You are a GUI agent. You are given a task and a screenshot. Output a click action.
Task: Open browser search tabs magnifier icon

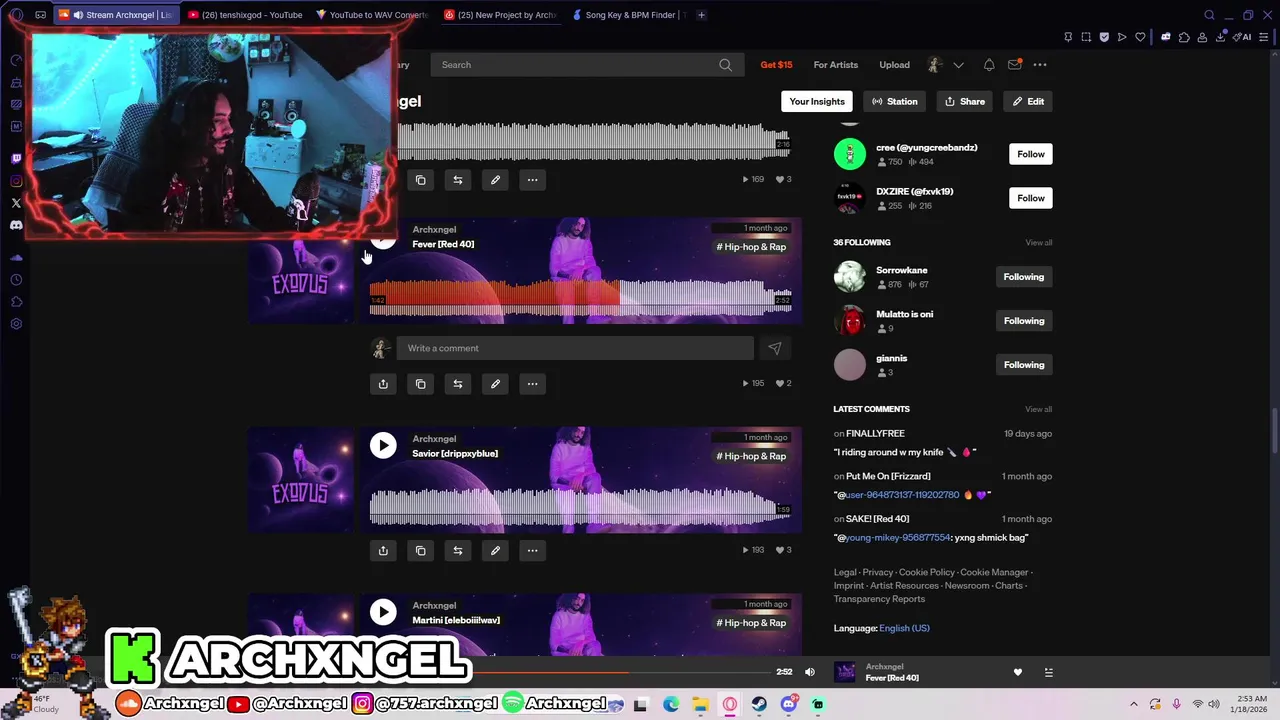point(1209,15)
